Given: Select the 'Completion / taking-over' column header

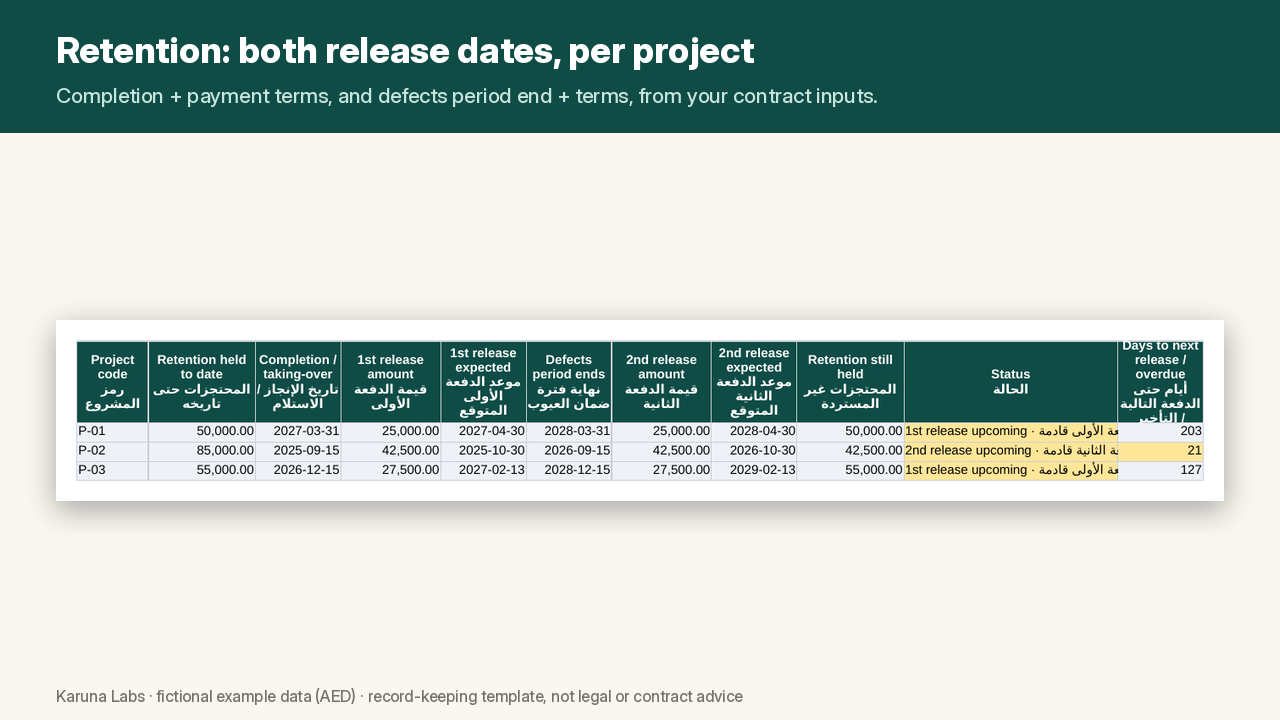Looking at the screenshot, I should click(298, 382).
